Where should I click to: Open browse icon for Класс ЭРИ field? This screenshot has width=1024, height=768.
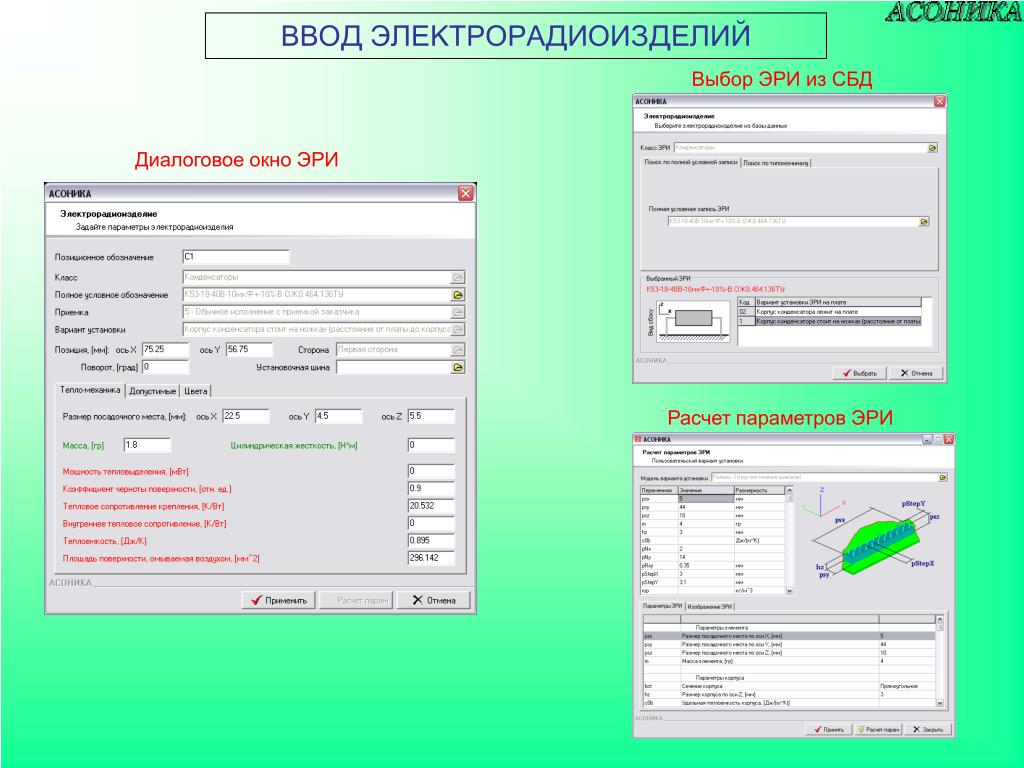(933, 148)
